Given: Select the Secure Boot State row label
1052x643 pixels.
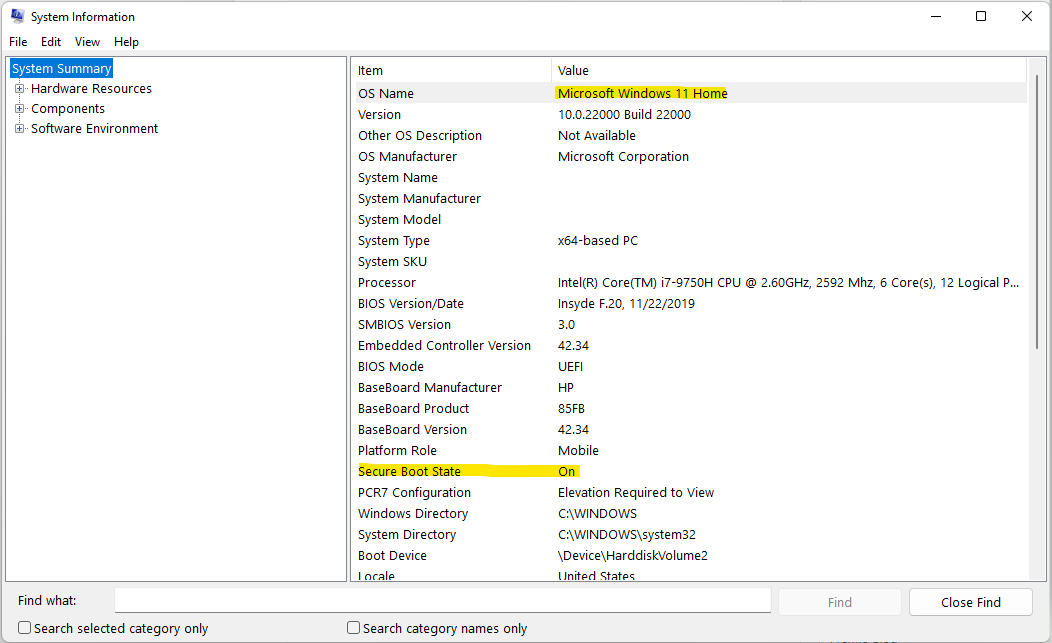Looking at the screenshot, I should pyautogui.click(x=409, y=471).
